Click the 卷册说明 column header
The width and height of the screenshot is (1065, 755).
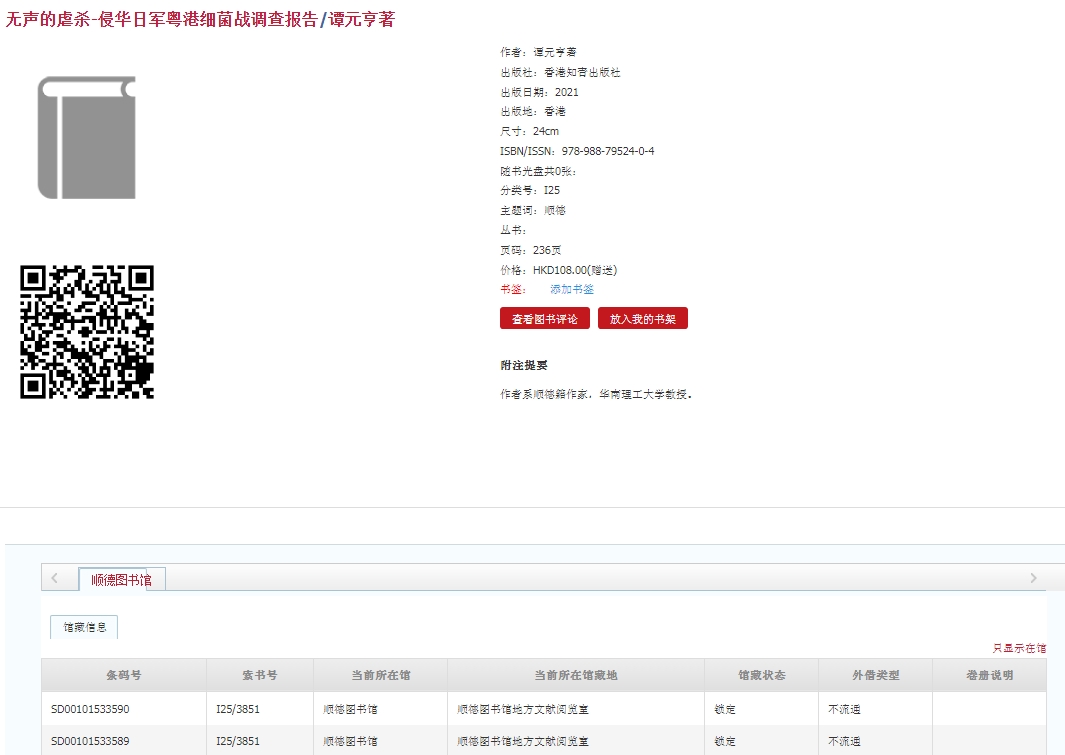[x=990, y=675]
